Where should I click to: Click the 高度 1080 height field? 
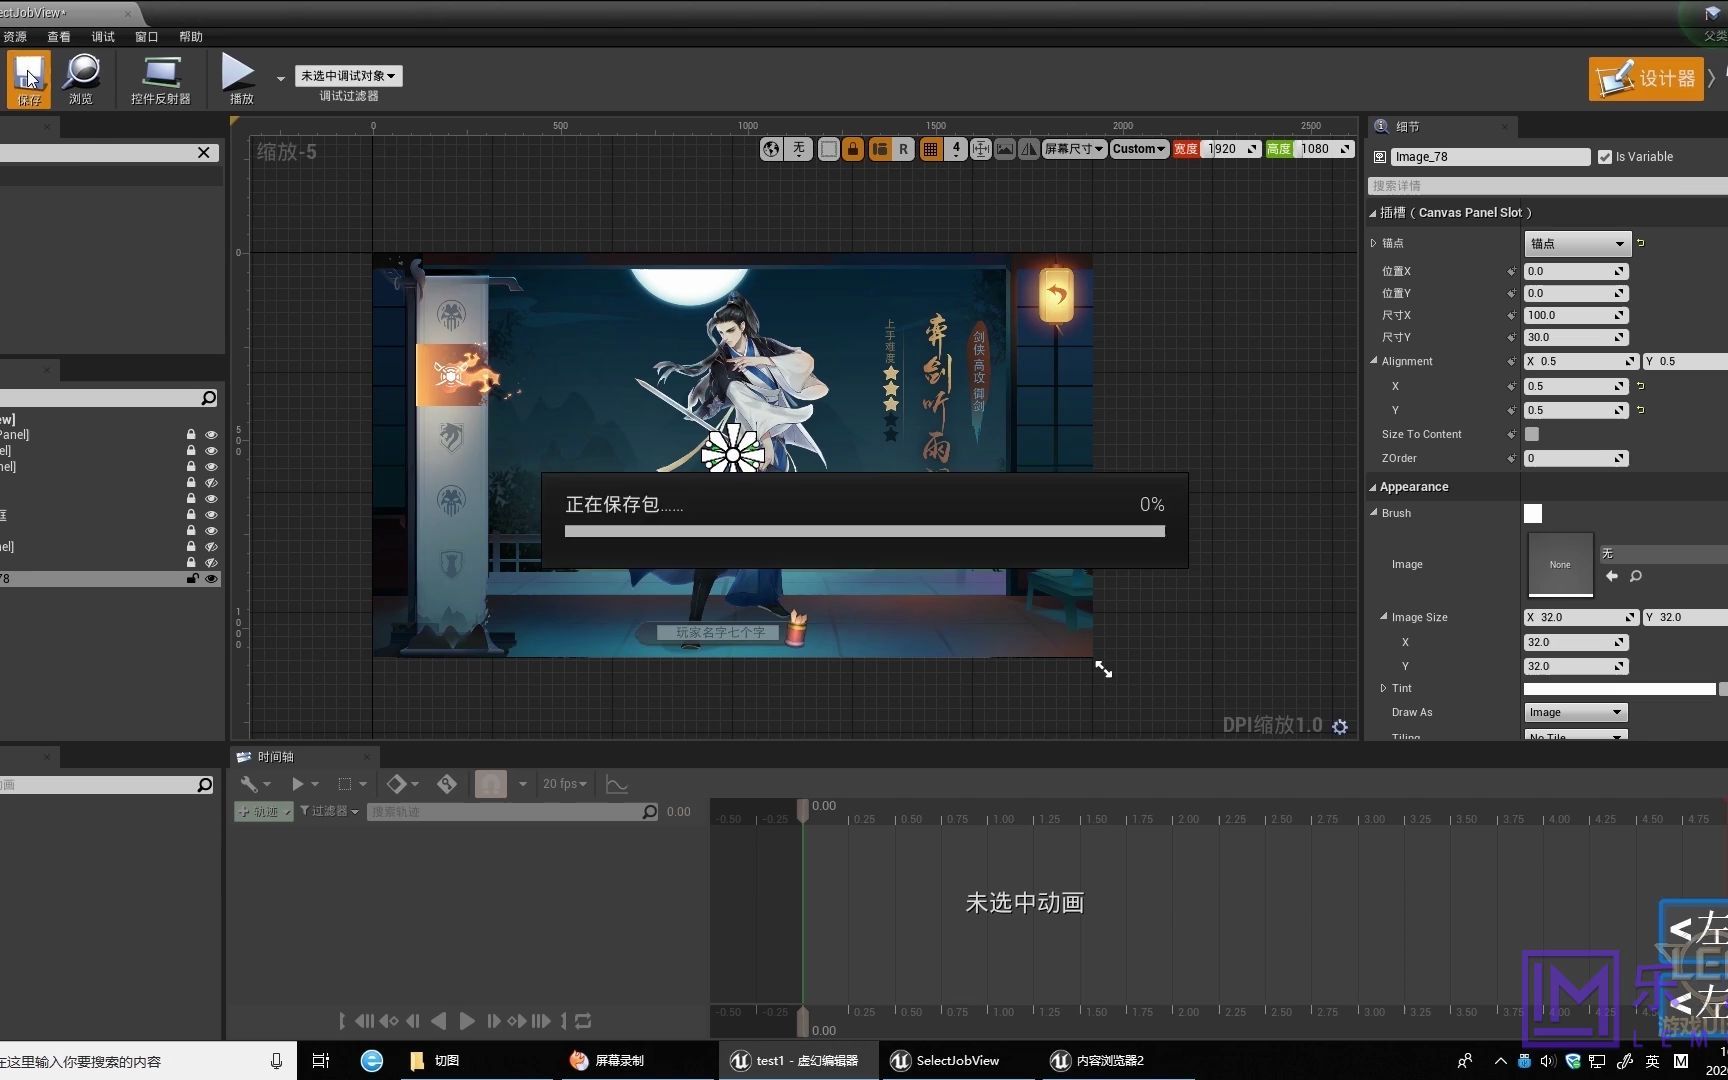1324,149
